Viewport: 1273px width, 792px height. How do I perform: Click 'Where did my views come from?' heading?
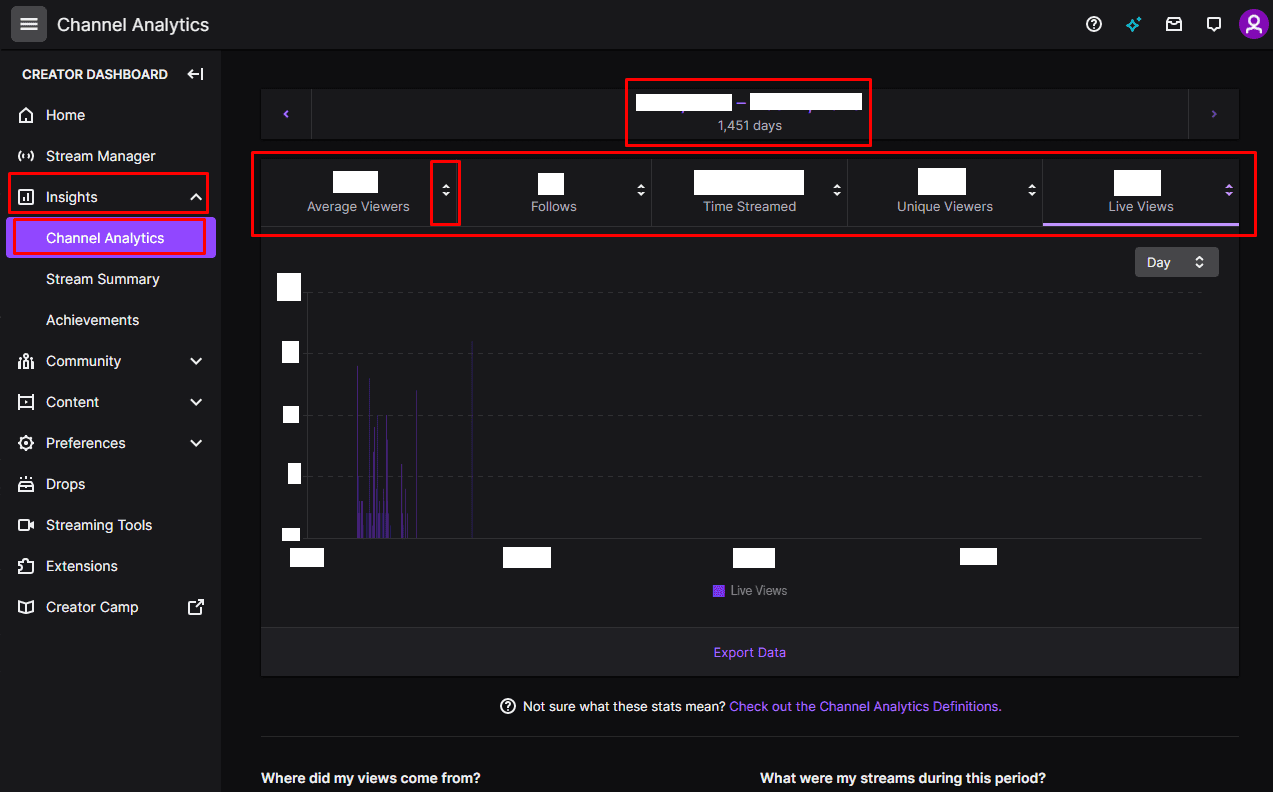371,777
